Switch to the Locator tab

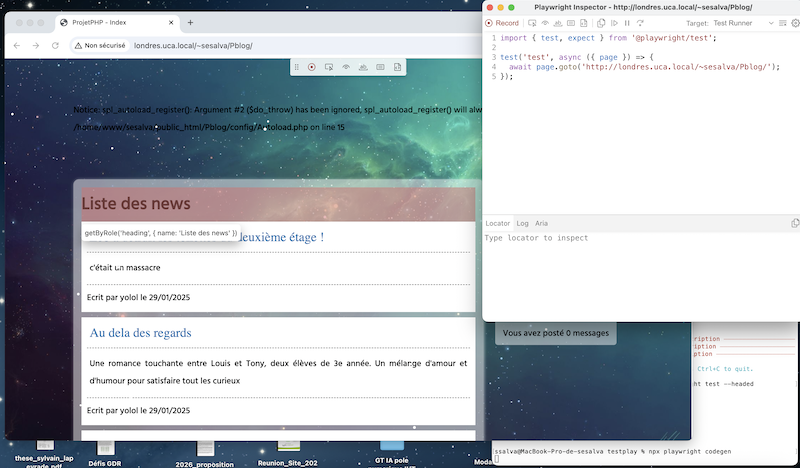tap(497, 223)
